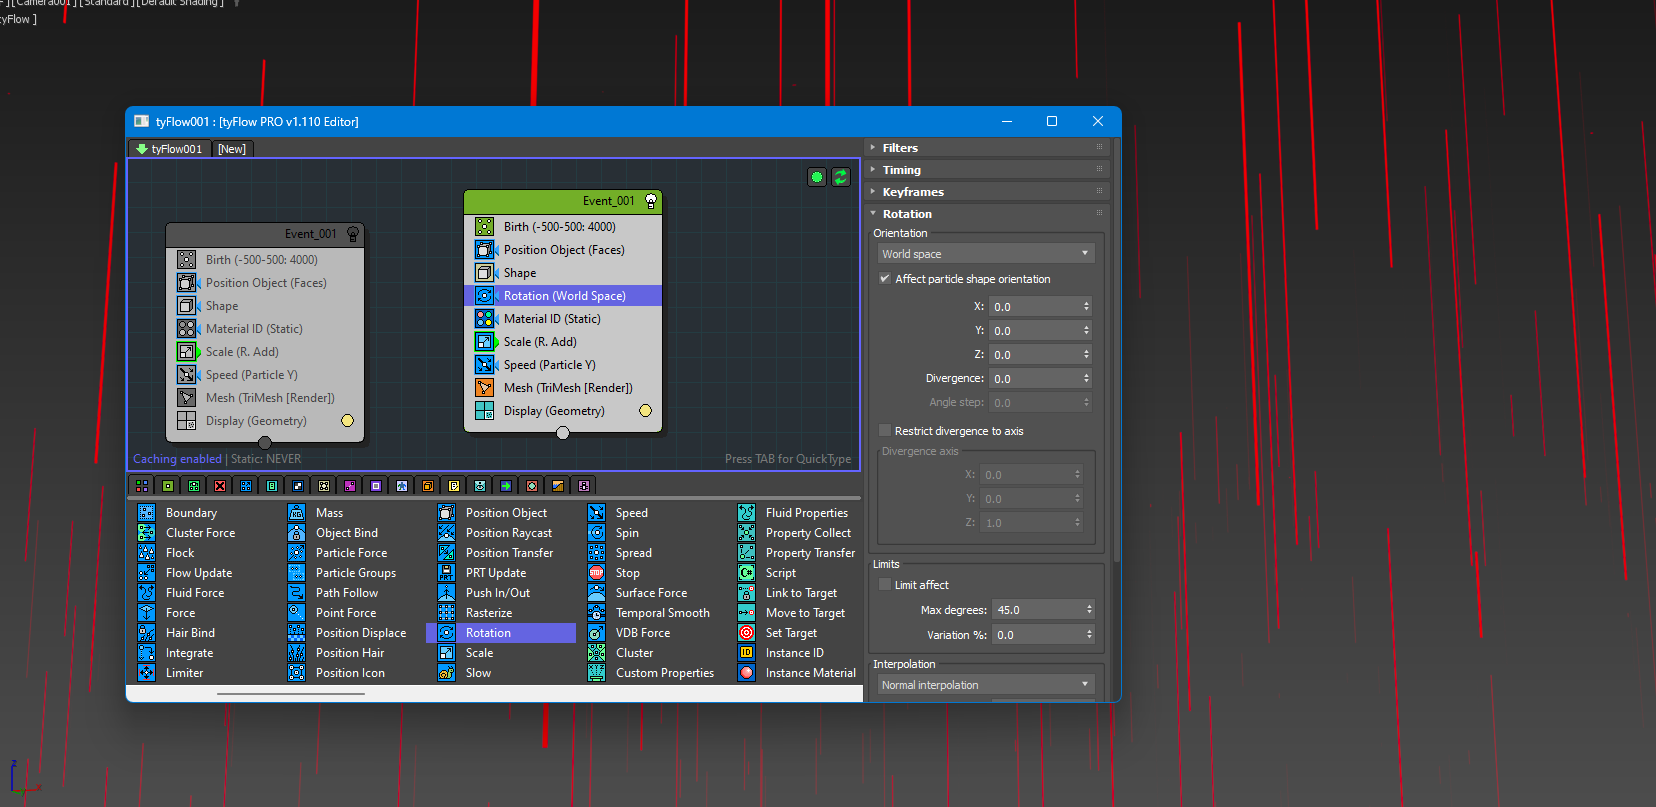Expand the Filters rollout
Viewport: 1656px width, 807px height.
tap(986, 148)
